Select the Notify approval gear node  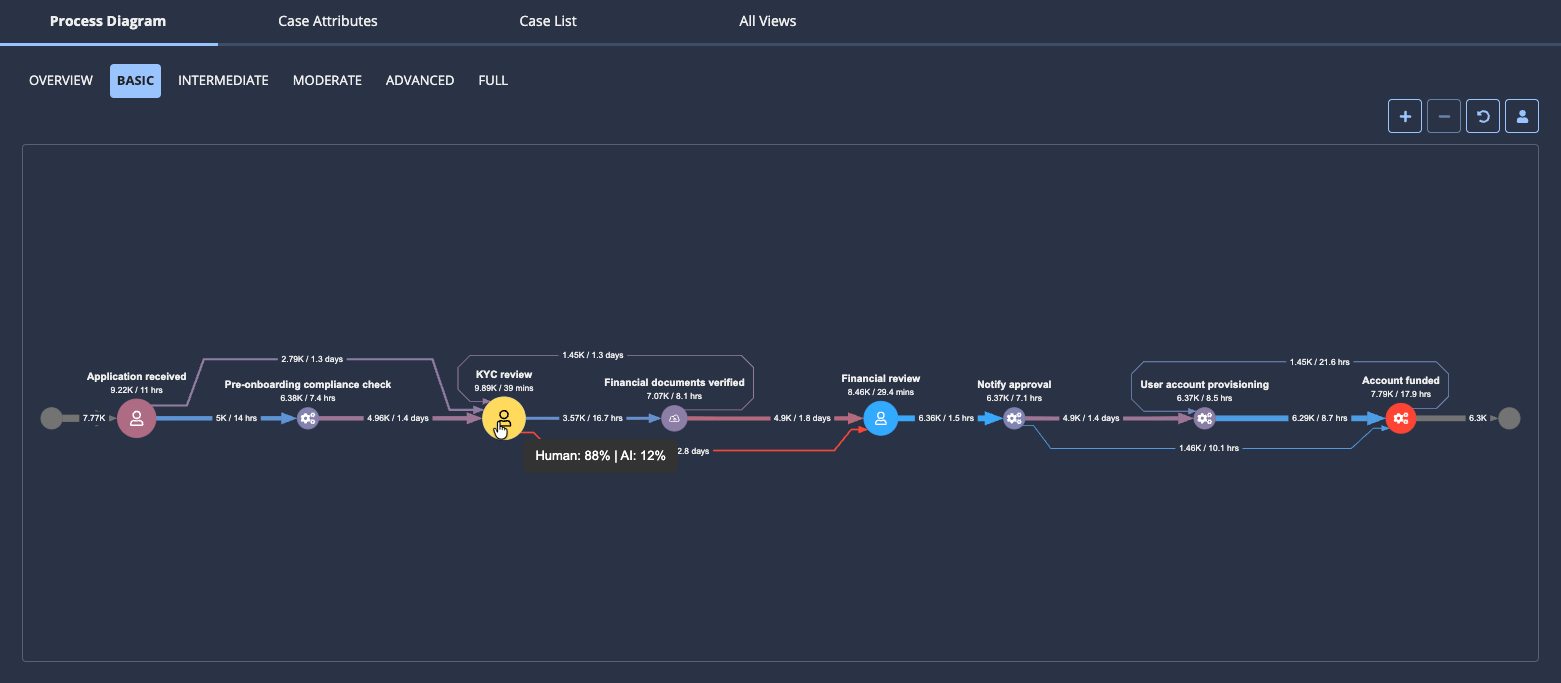tap(1014, 418)
